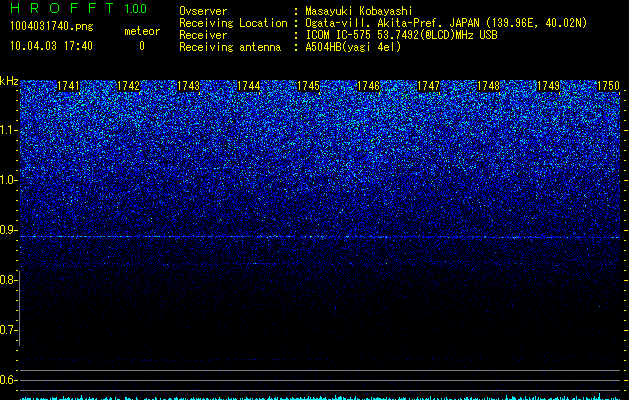Click the meteor count value 0
Viewport: 629px width, 400px height.
click(x=142, y=46)
